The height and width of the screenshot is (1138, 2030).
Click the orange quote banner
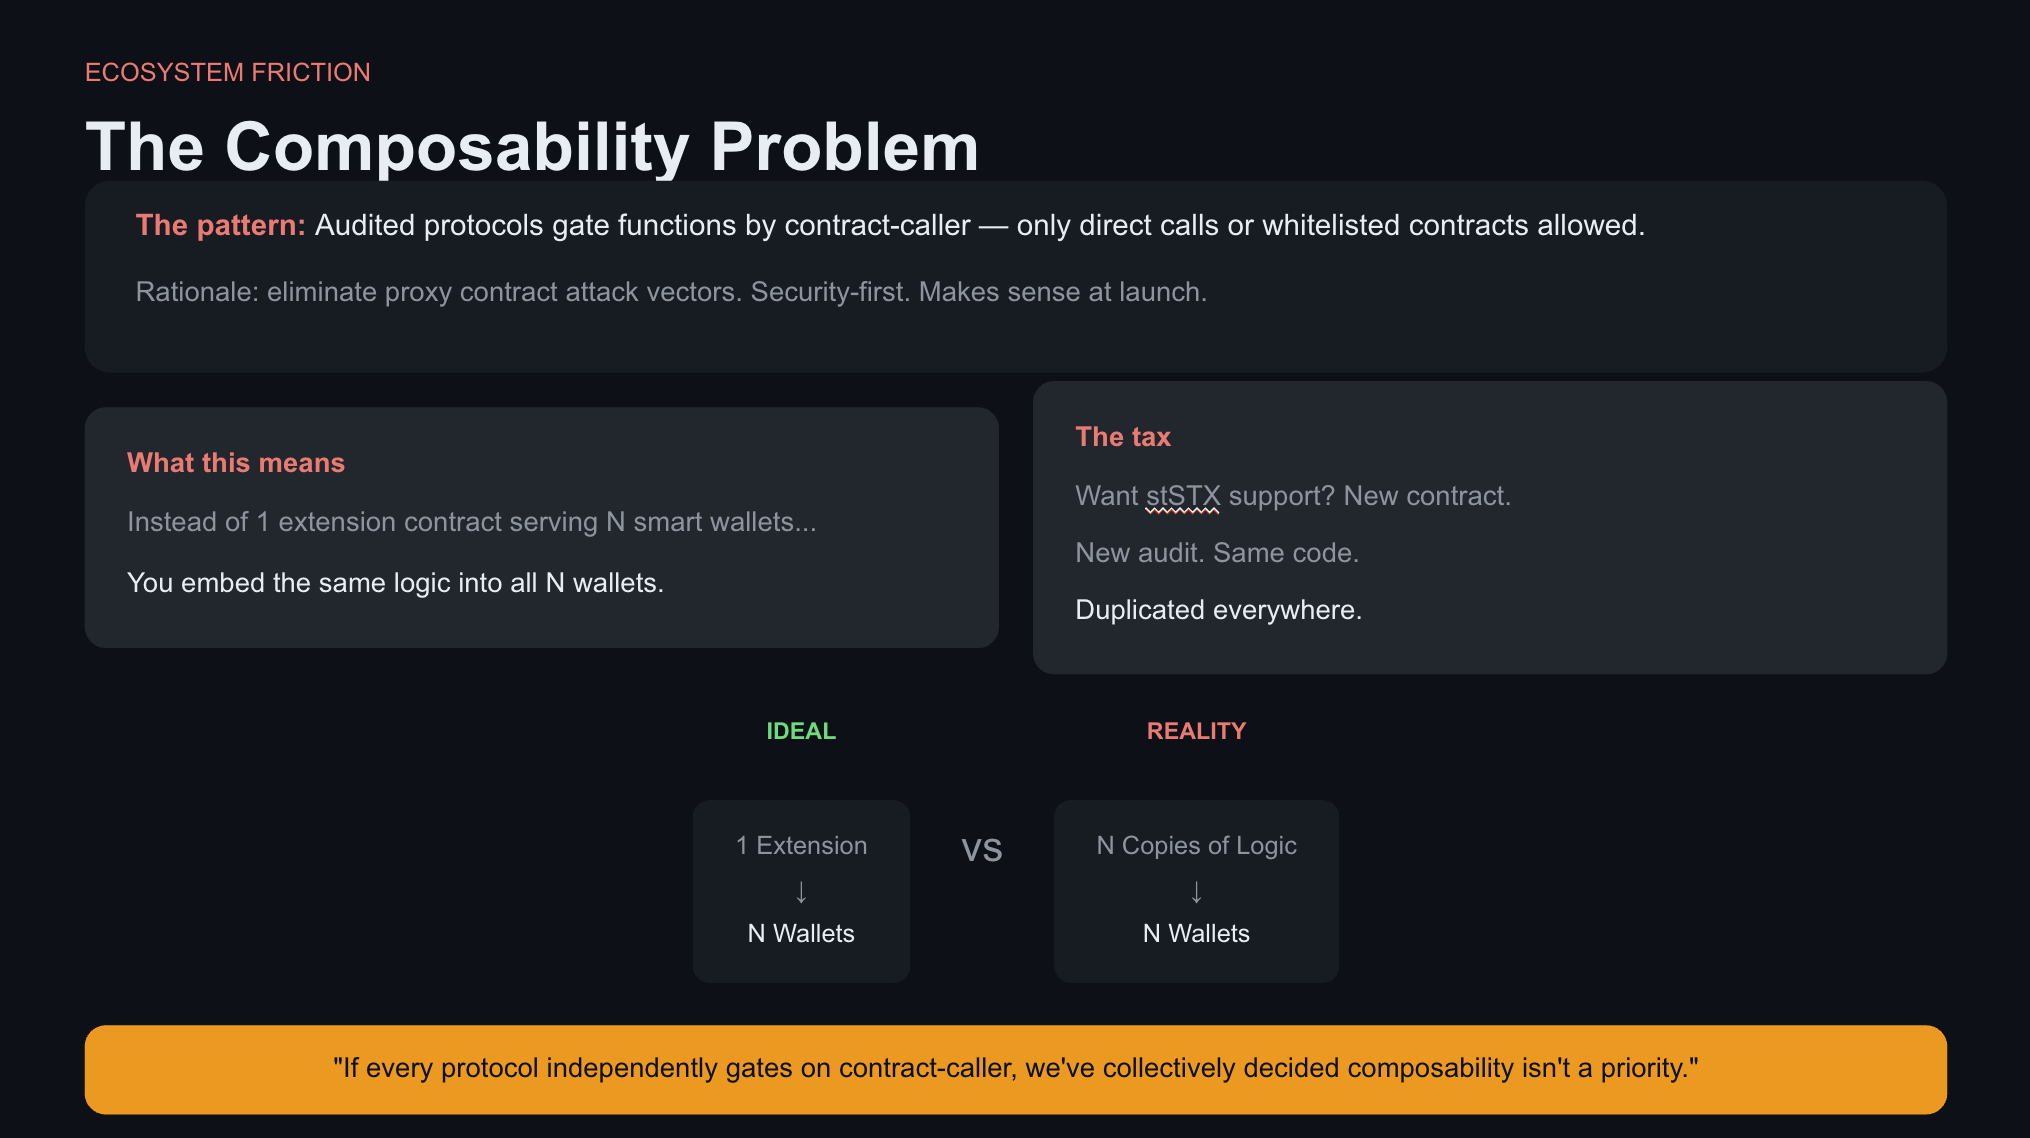pos(1015,1069)
